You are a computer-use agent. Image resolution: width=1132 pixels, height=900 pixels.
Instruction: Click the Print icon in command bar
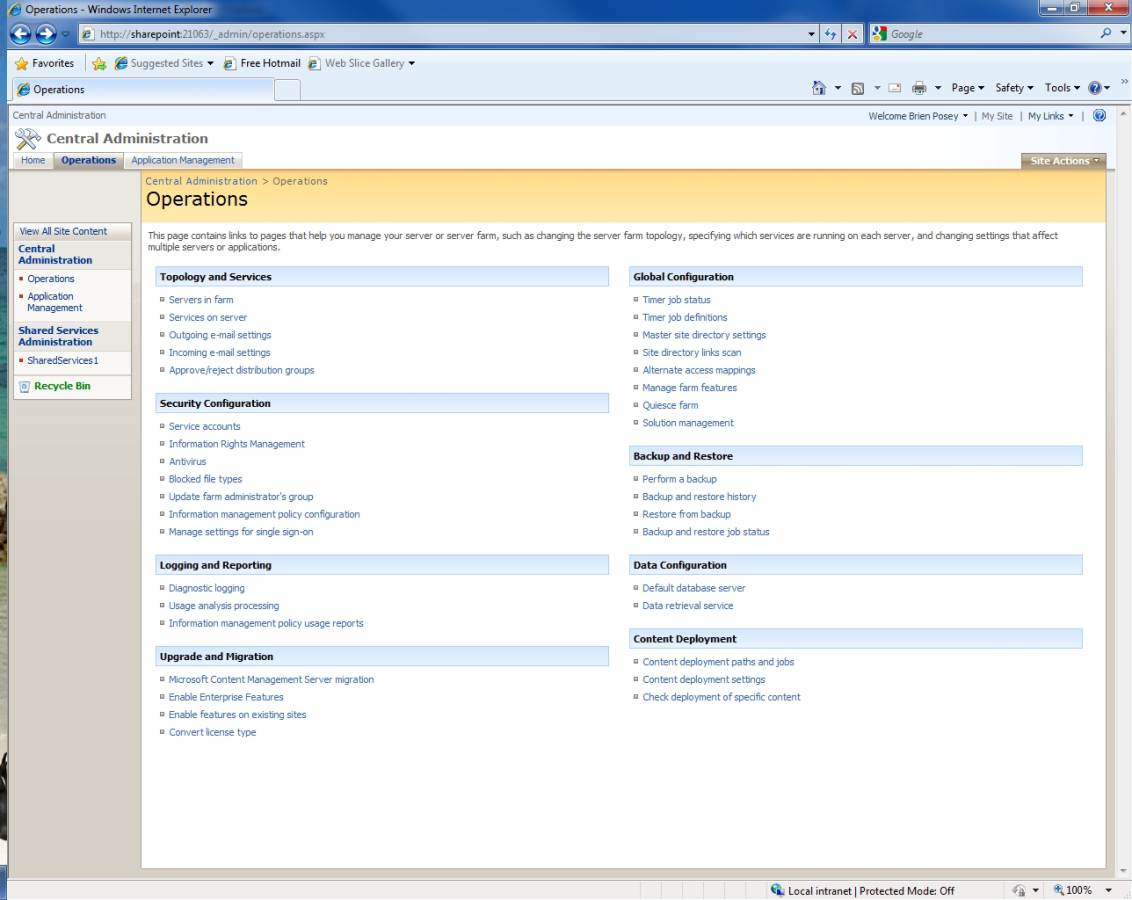(918, 88)
